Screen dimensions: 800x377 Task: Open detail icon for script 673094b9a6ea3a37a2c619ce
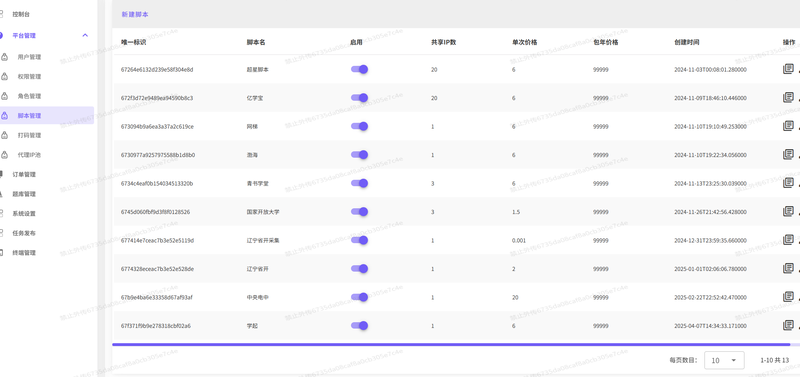point(788,126)
